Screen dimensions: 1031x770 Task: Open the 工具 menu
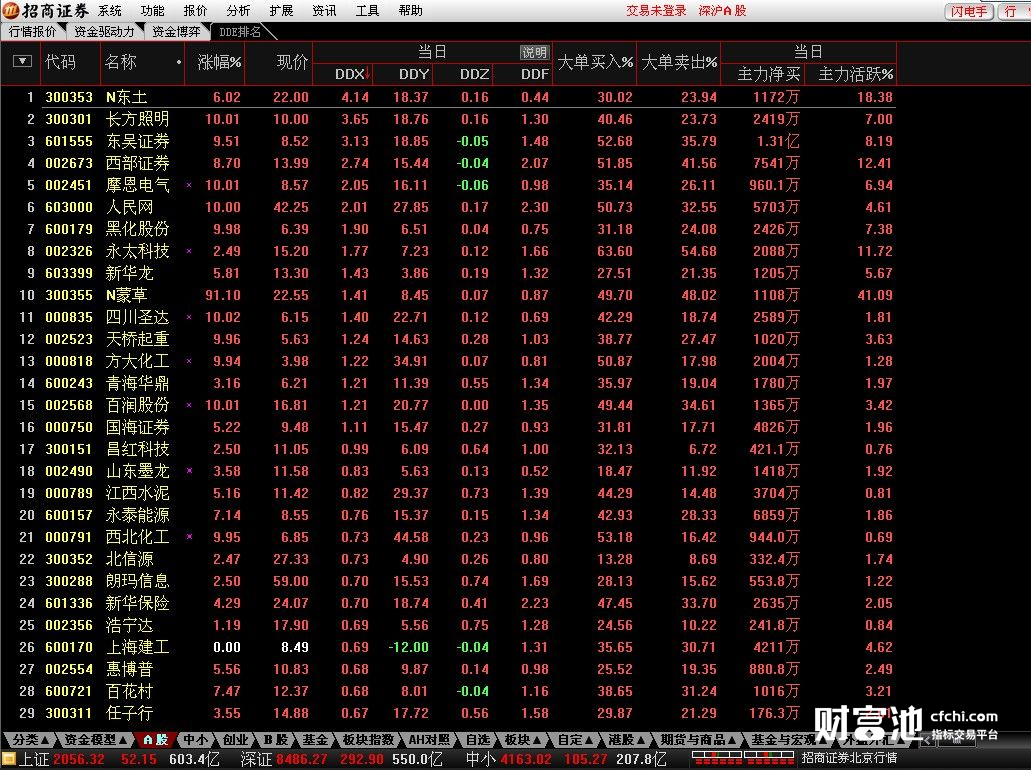[x=367, y=11]
